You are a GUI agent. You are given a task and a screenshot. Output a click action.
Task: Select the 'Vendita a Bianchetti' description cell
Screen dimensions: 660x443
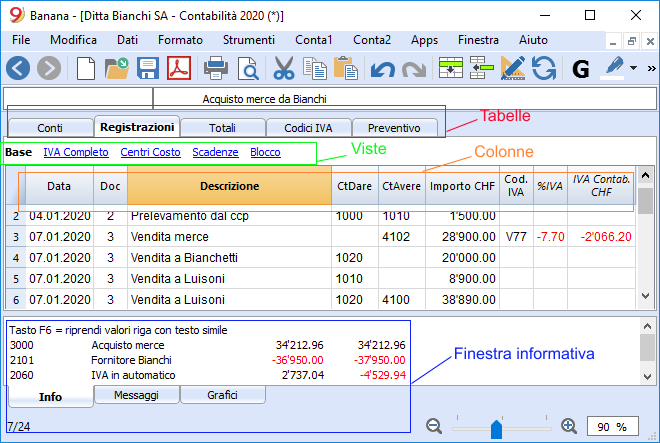coord(229,258)
